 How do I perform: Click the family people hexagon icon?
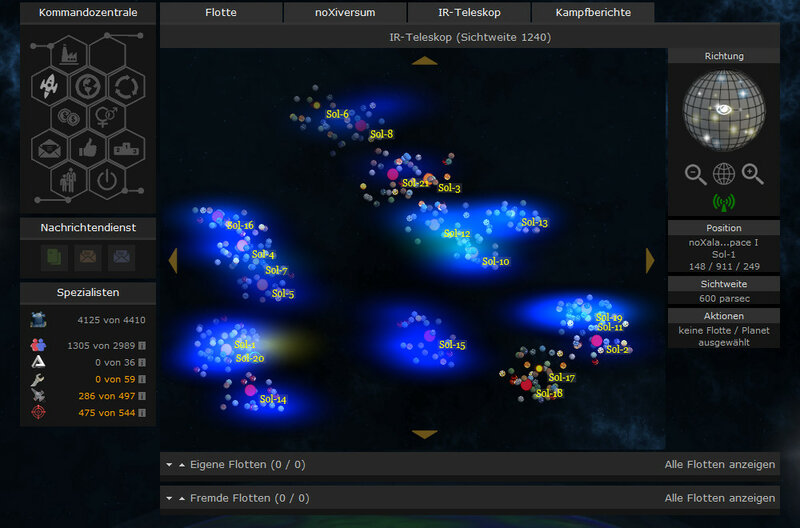69,181
